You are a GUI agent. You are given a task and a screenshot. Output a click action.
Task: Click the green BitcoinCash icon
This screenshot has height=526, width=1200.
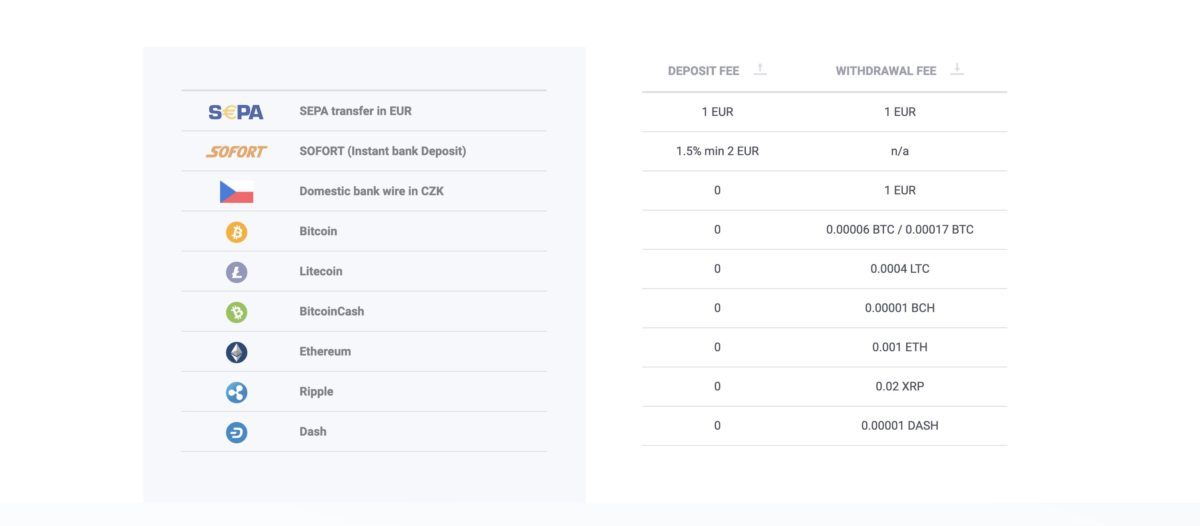236,312
